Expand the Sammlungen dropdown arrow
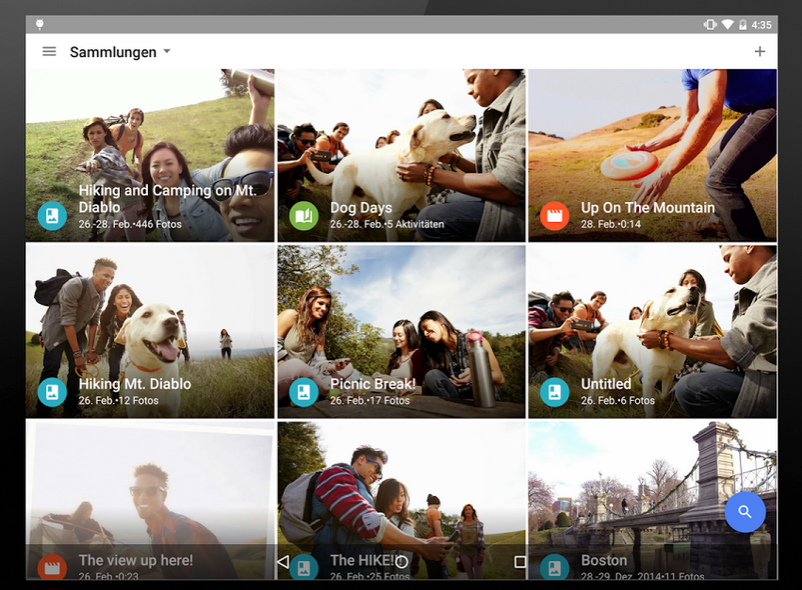Screen dimensions: 802x590 tap(167, 52)
